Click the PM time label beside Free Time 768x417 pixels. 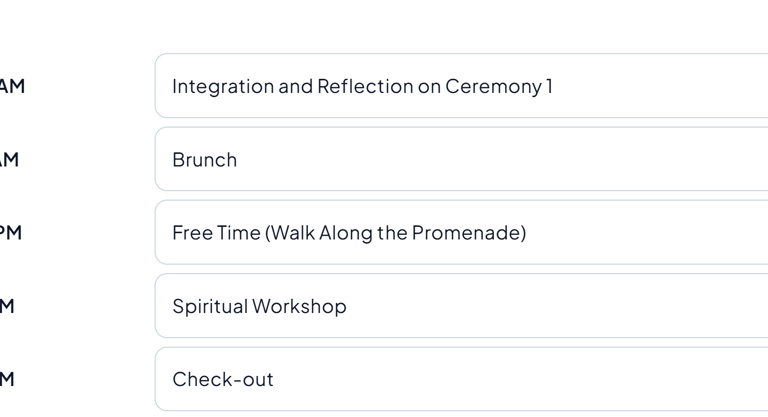10,233
